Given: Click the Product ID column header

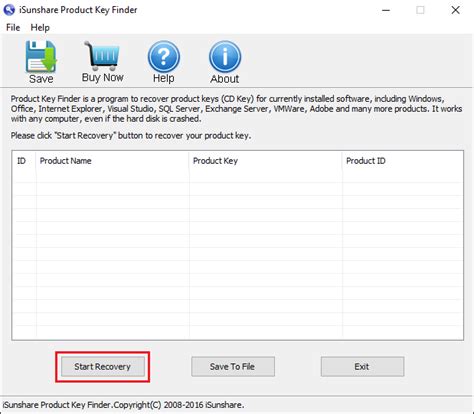Looking at the screenshot, I should click(x=403, y=161).
